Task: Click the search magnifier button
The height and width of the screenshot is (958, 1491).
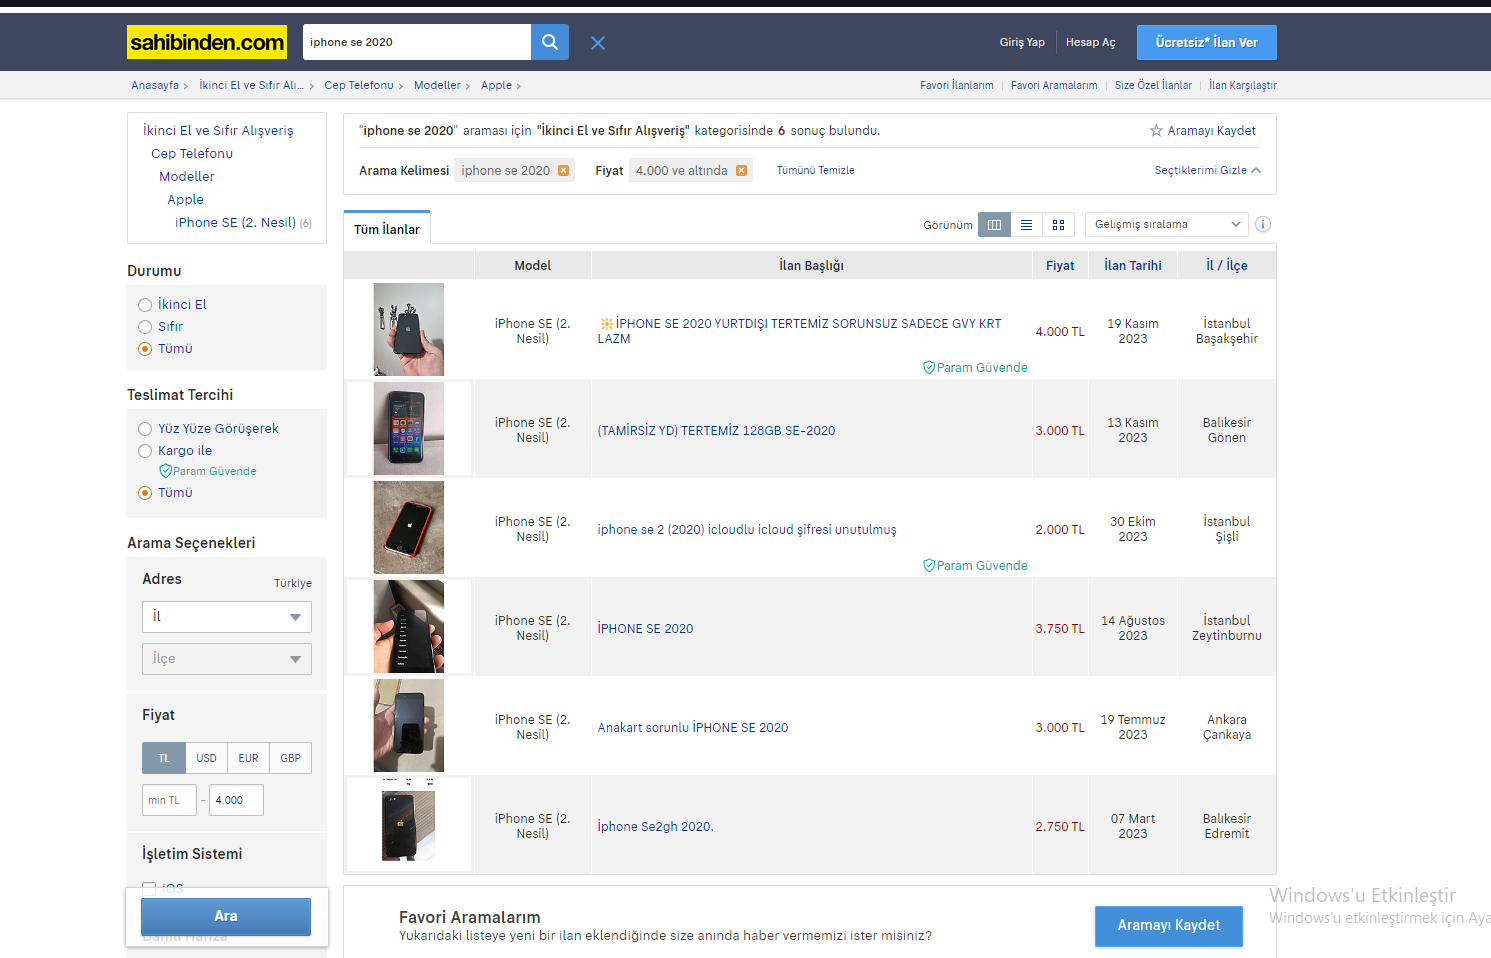Action: [x=550, y=42]
